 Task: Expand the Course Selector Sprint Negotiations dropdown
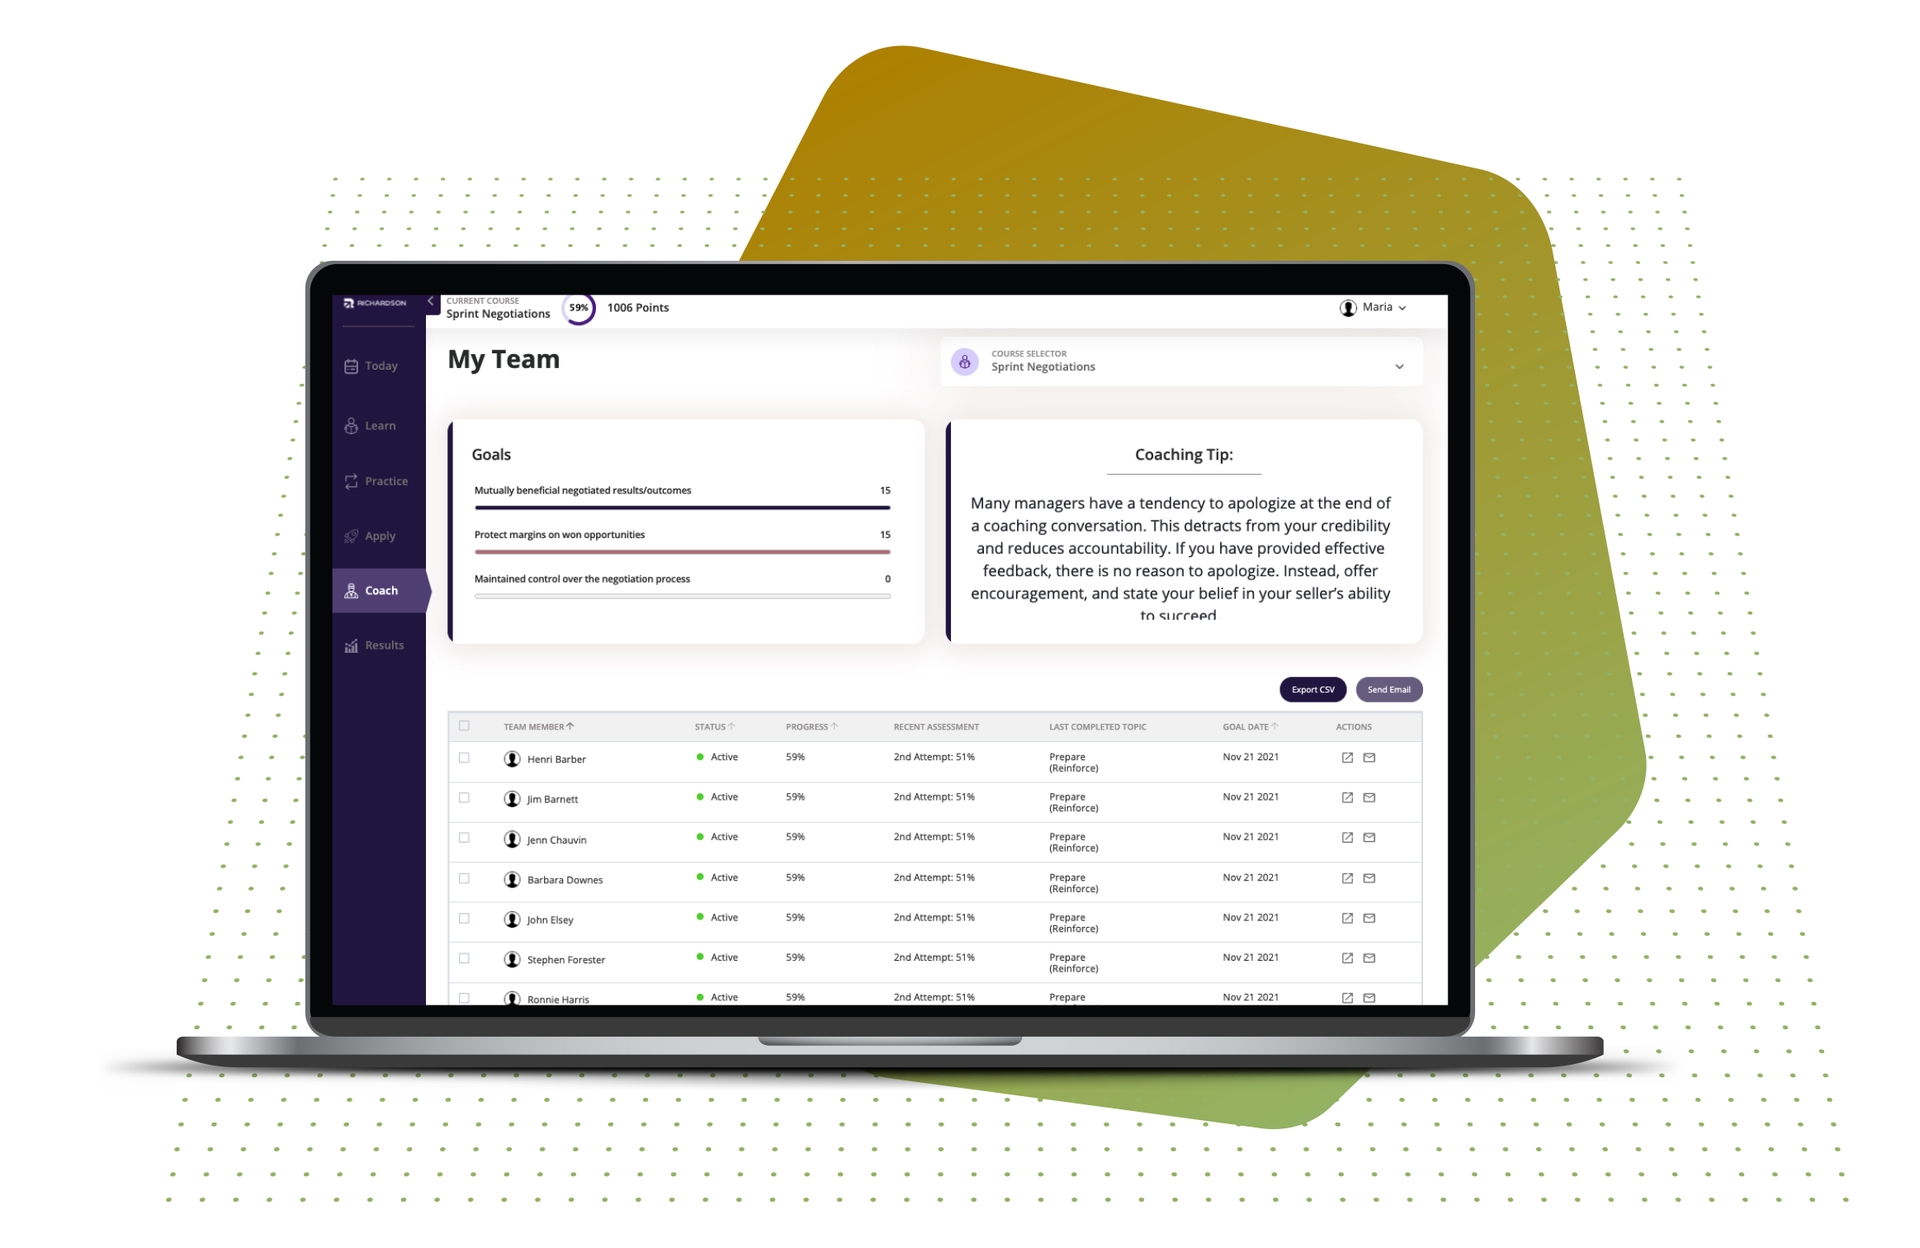(x=1401, y=367)
